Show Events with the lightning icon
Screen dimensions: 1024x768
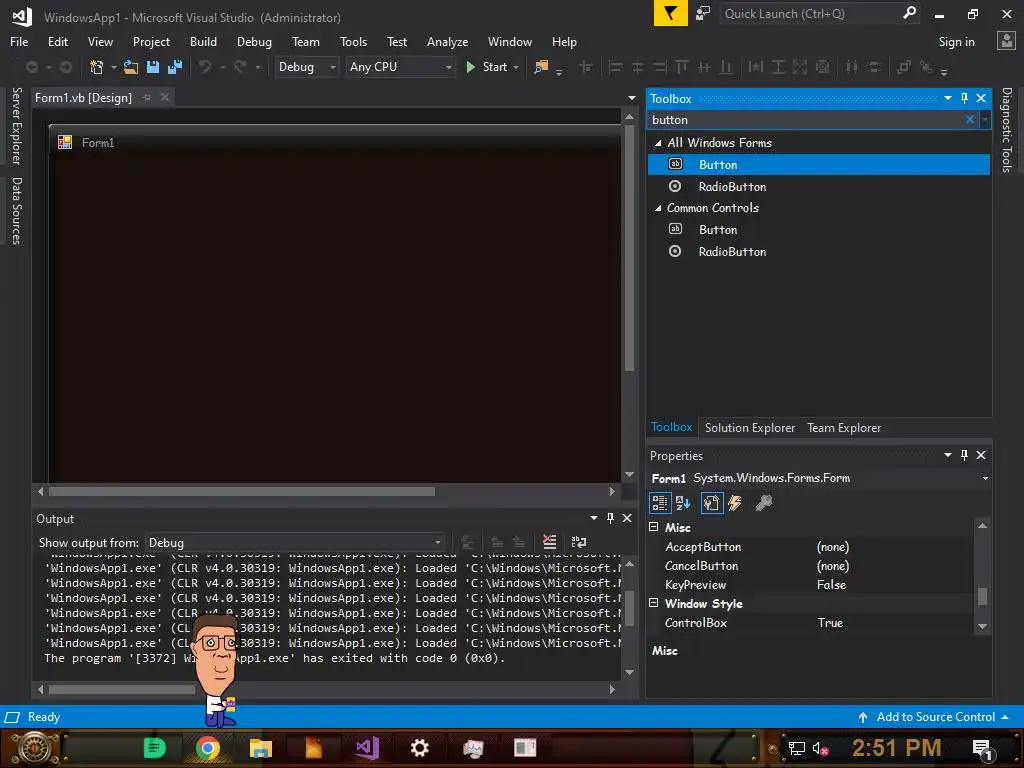(735, 503)
